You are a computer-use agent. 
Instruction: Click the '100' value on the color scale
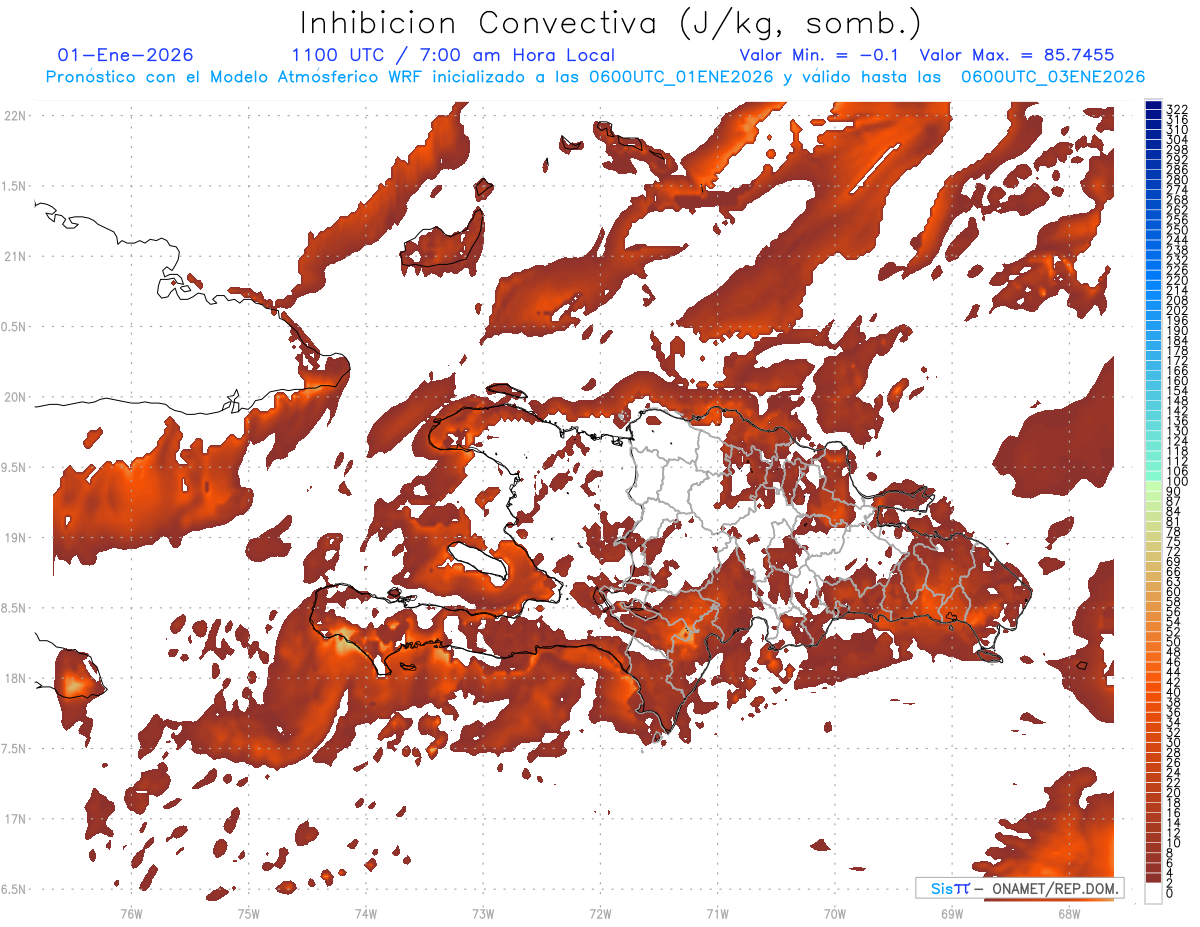pyautogui.click(x=1177, y=483)
